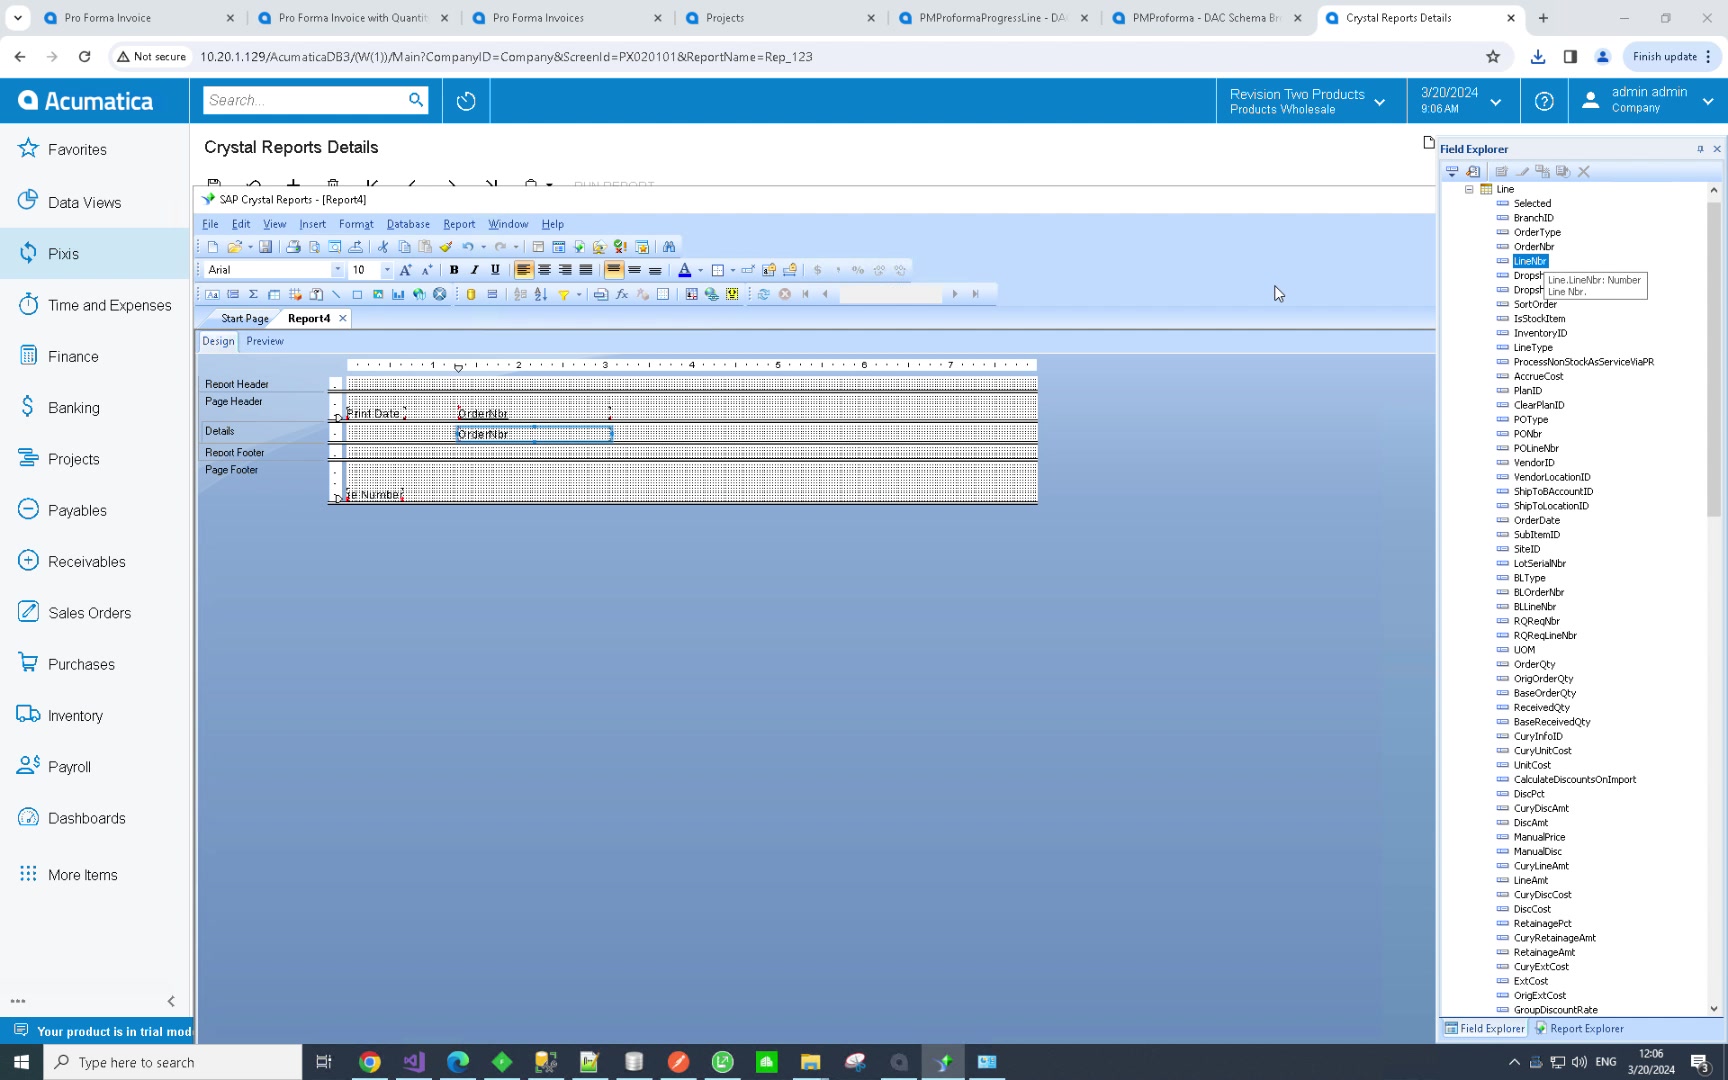This screenshot has width=1728, height=1080.
Task: Click the Save diskette icon
Action: click(x=265, y=247)
